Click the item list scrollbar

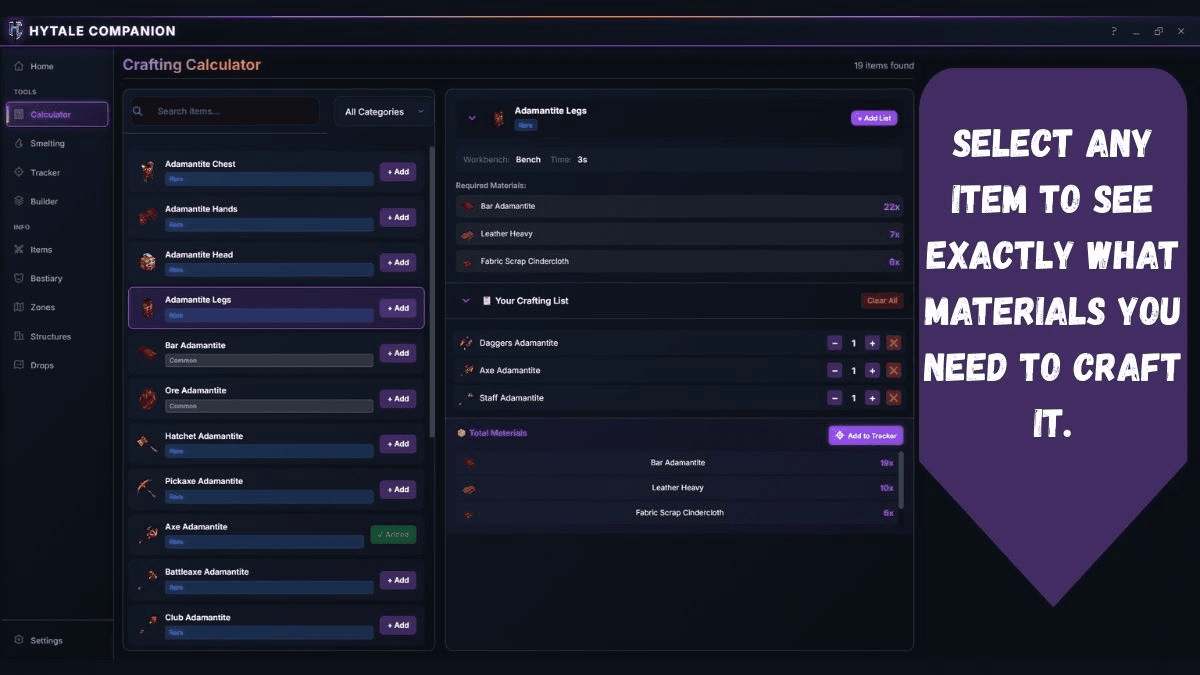432,290
